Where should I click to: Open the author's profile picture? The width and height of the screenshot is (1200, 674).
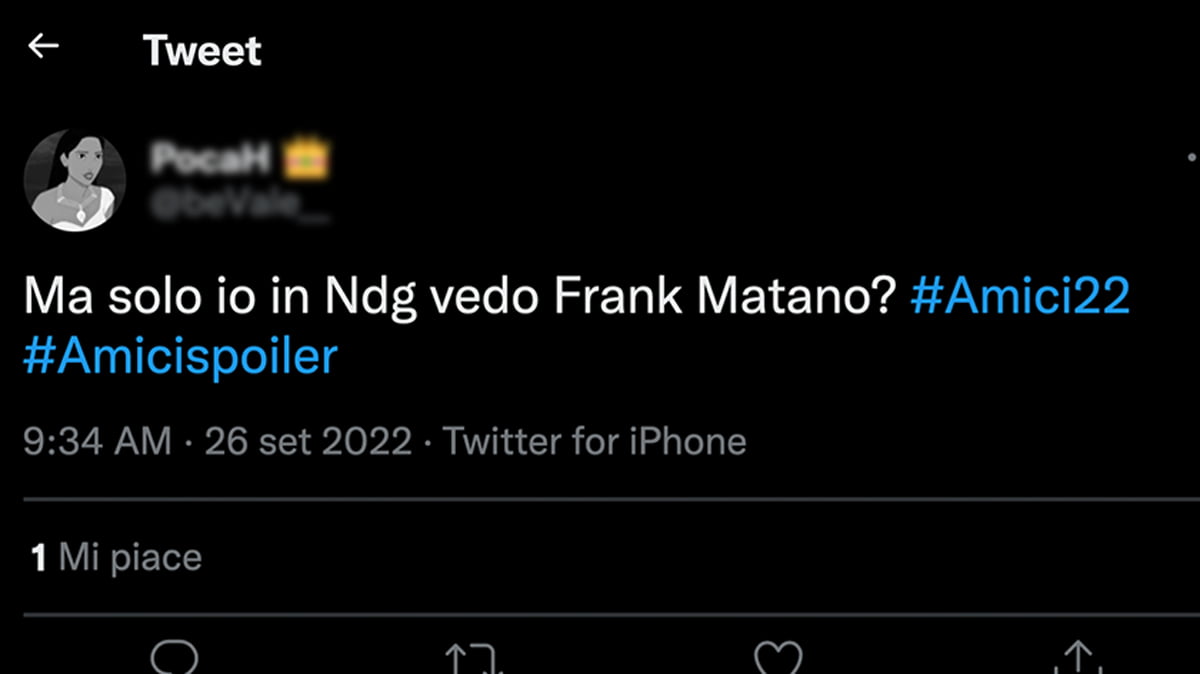point(75,181)
